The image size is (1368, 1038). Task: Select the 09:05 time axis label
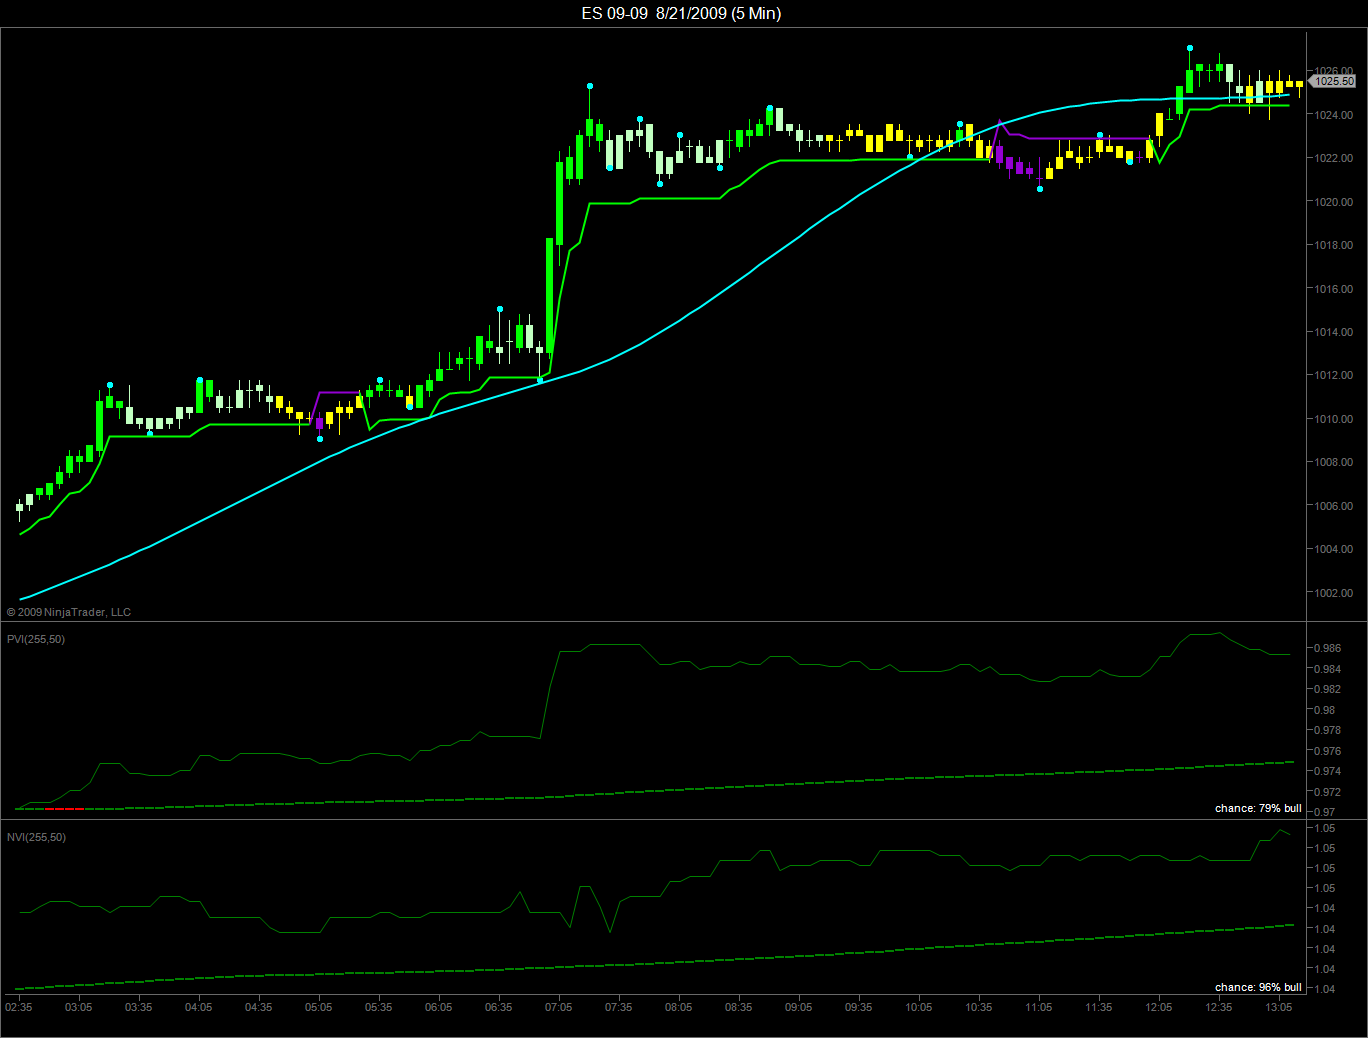coord(799,1007)
